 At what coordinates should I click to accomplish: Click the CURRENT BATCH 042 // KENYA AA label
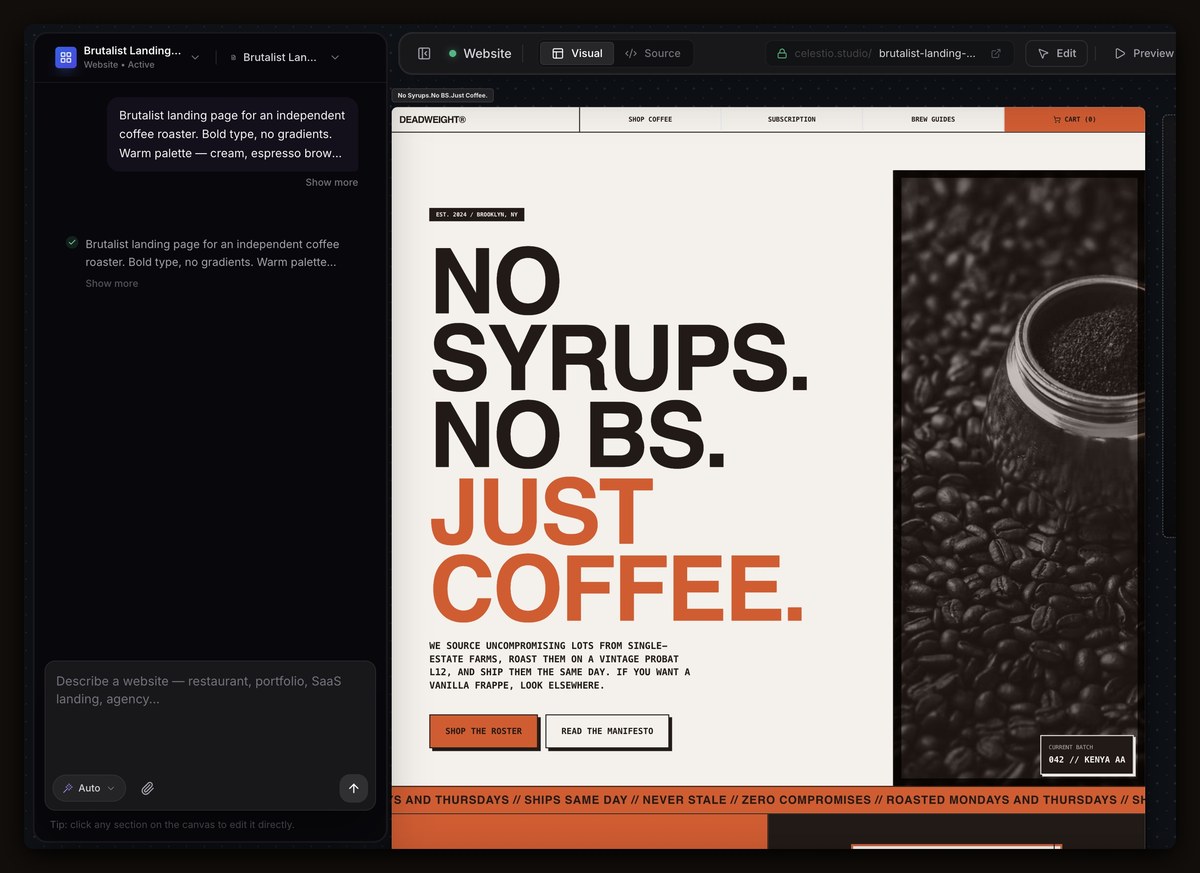[x=1087, y=755]
